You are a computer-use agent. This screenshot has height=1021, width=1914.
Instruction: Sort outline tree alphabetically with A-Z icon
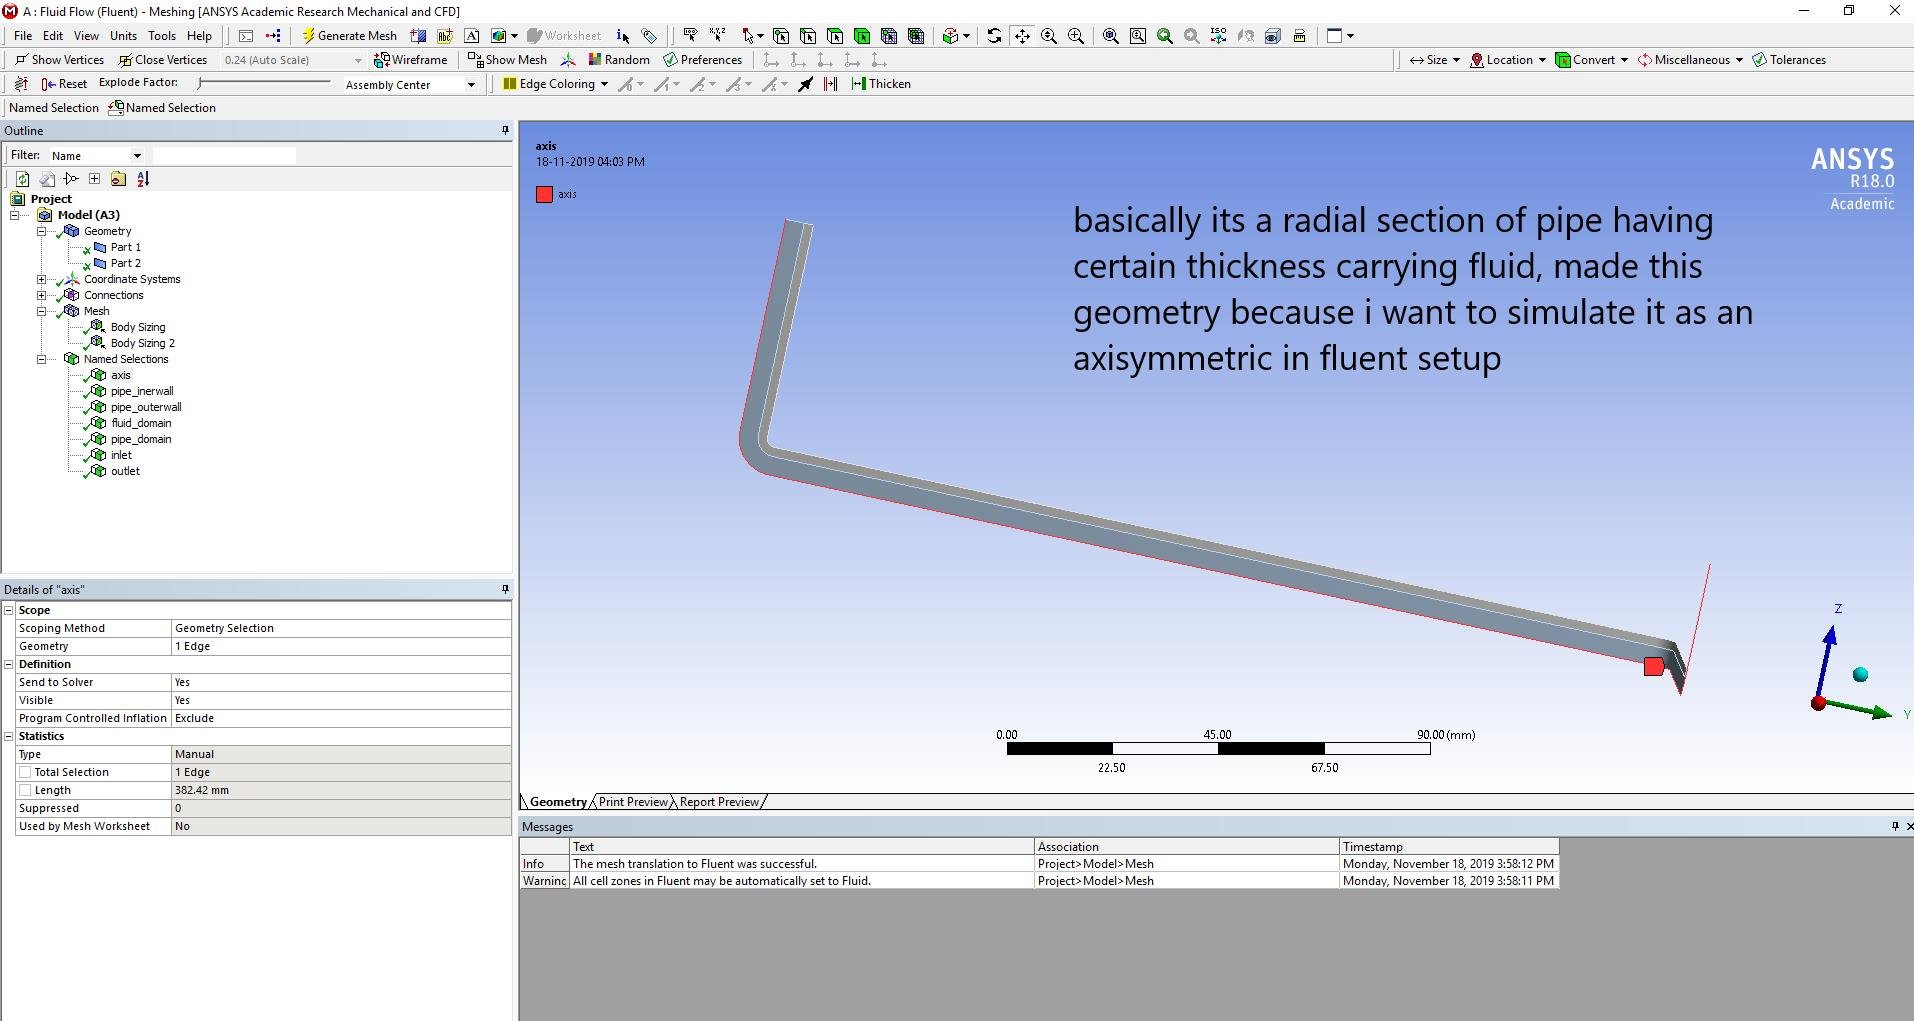143,179
